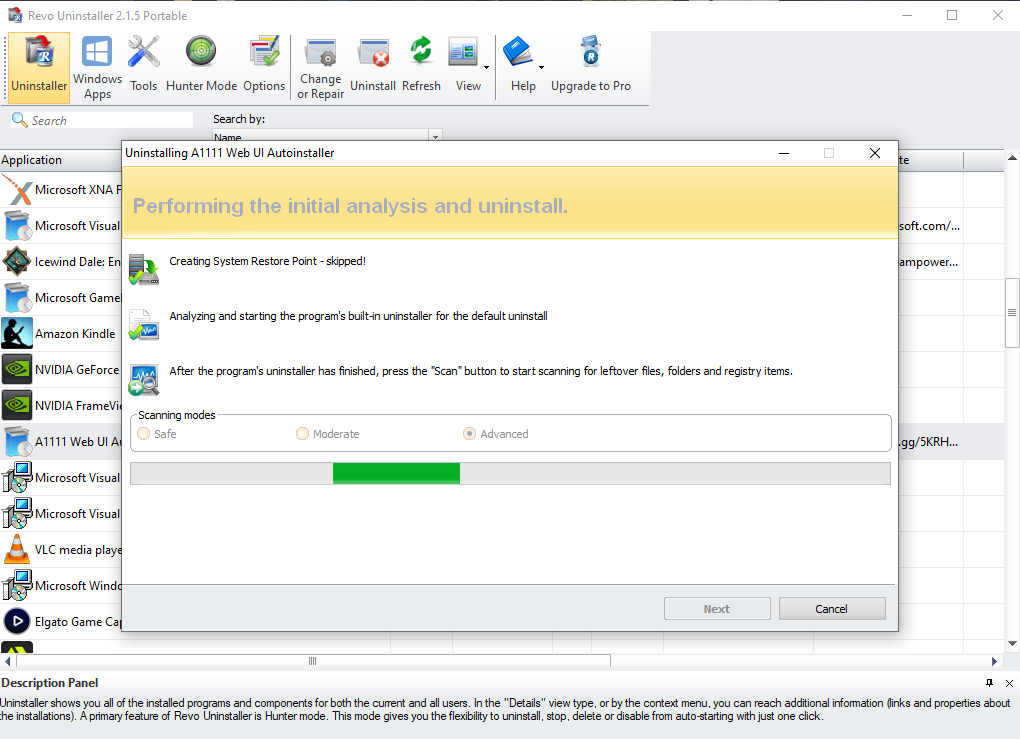This screenshot has height=739, width=1020.
Task: Select the Icewind Dale row text
Action: point(77,262)
